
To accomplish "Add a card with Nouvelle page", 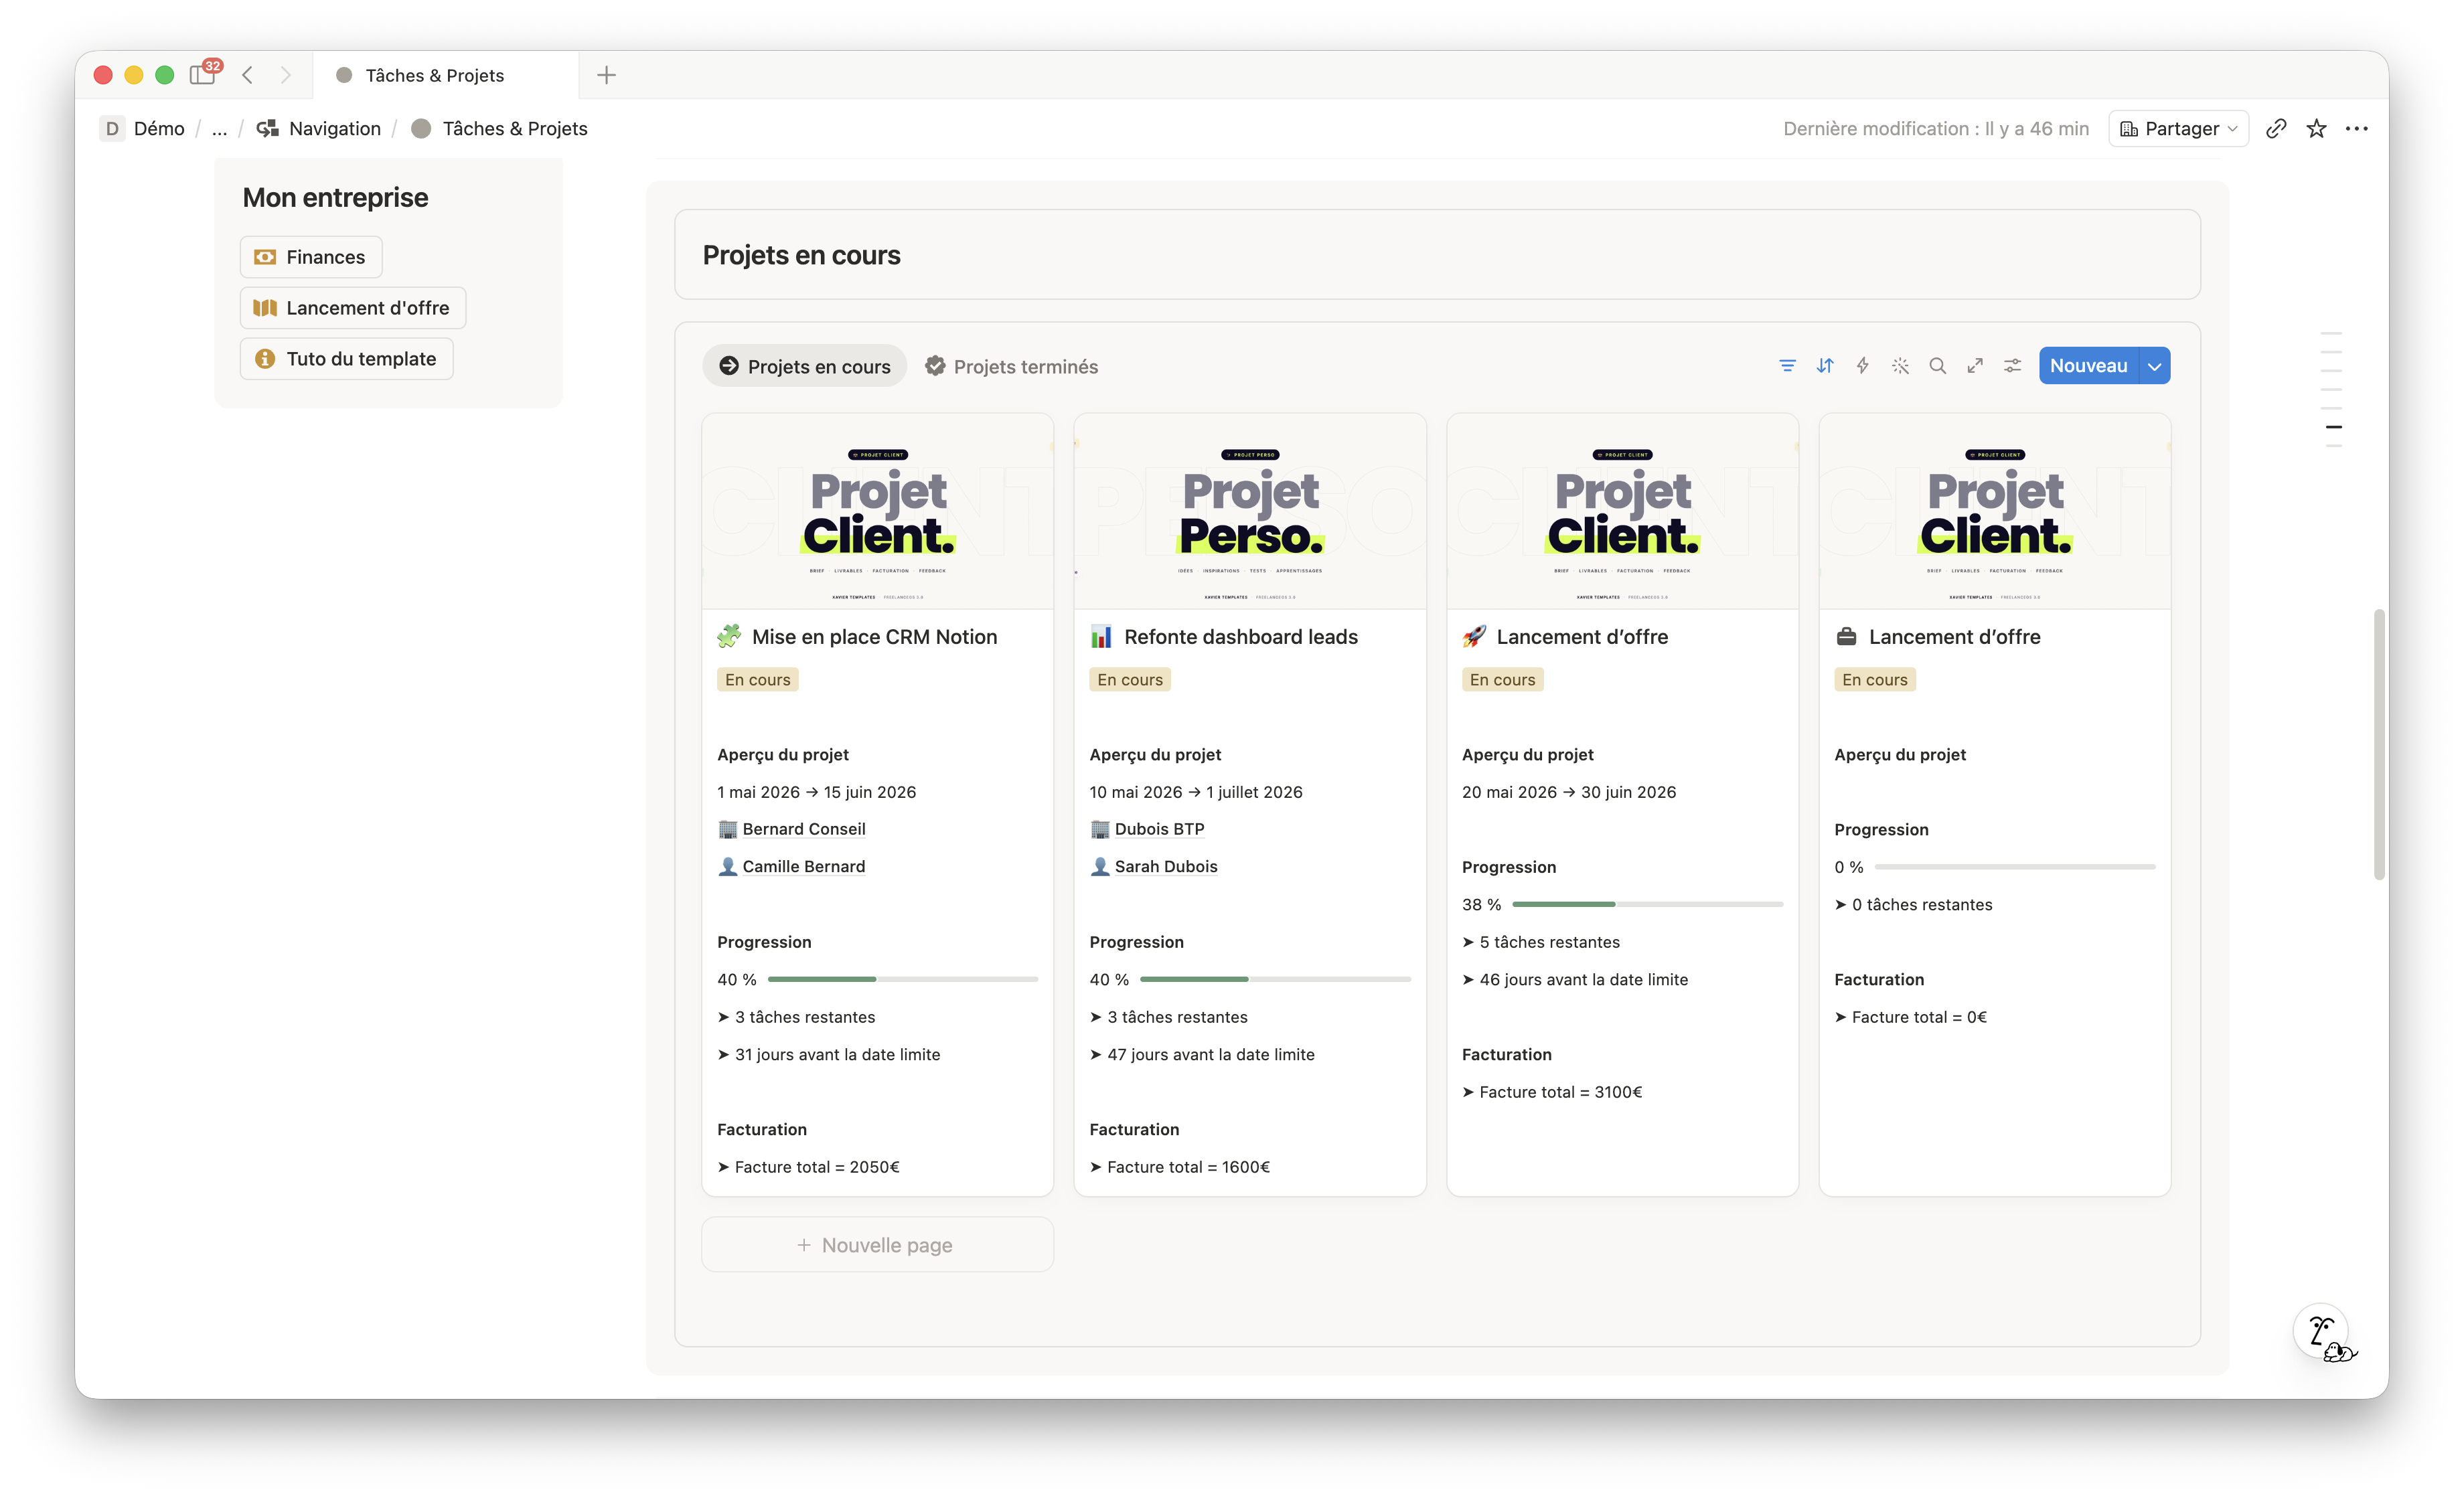I will pyautogui.click(x=877, y=1245).
